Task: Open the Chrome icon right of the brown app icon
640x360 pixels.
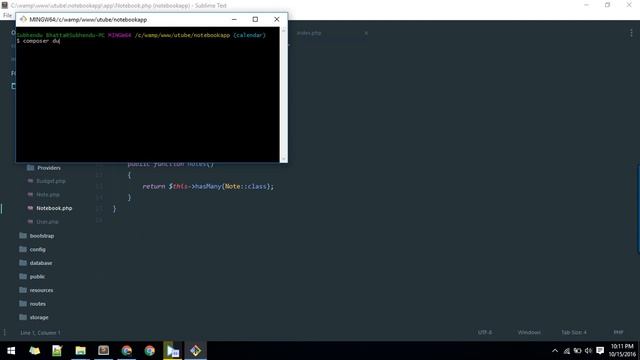Action: (x=127, y=351)
